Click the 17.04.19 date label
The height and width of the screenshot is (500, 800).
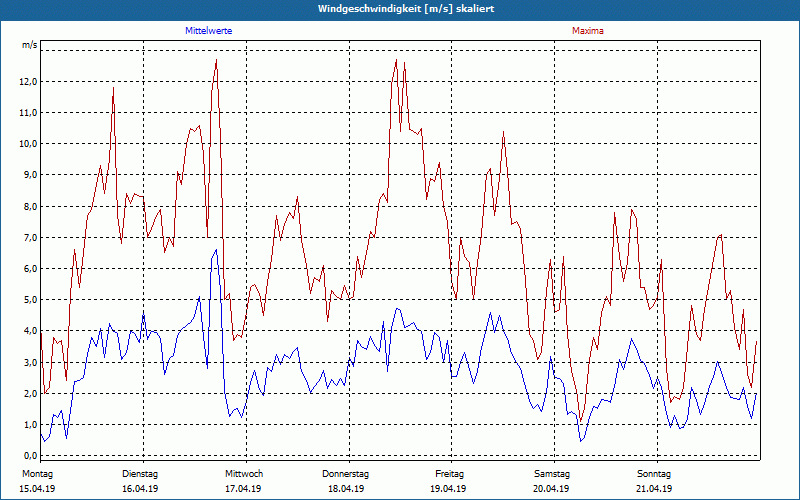(x=243, y=489)
